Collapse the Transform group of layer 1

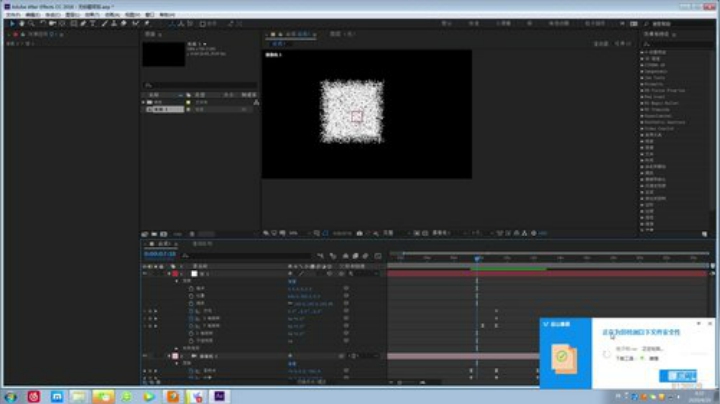[x=177, y=281]
